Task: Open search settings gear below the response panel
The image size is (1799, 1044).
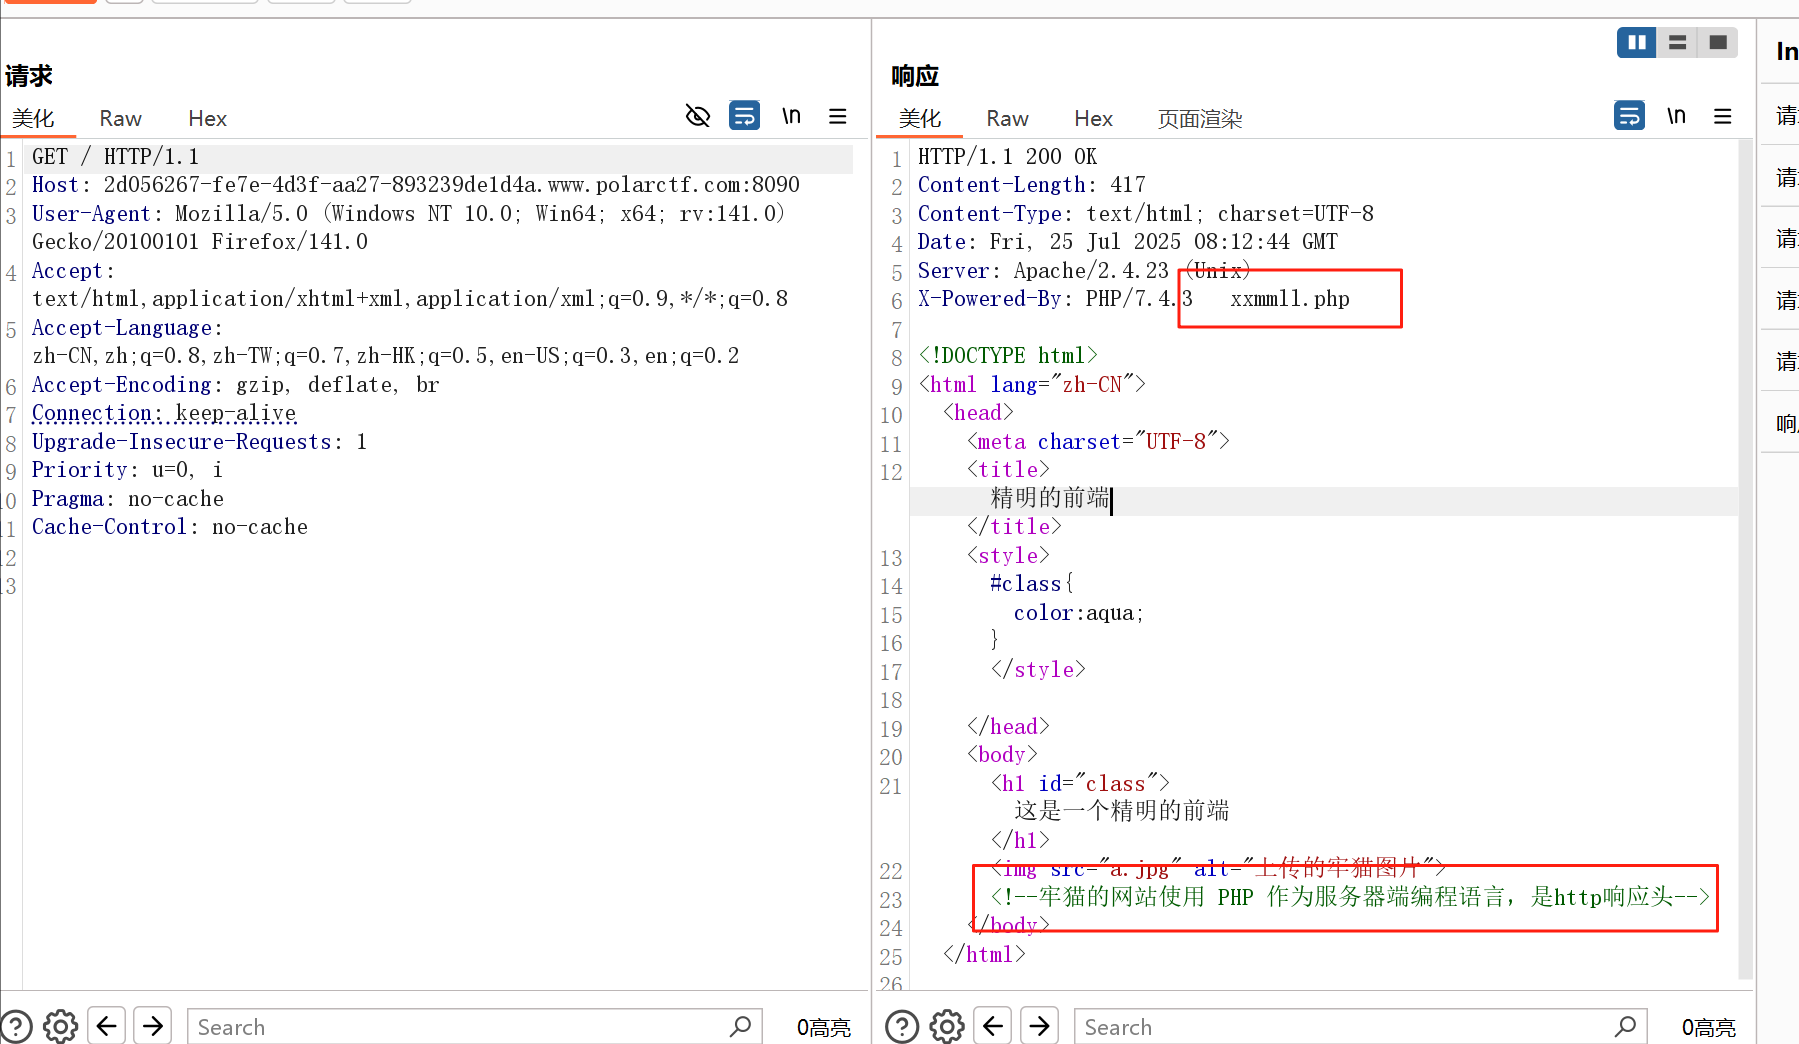Action: pyautogui.click(x=947, y=1026)
